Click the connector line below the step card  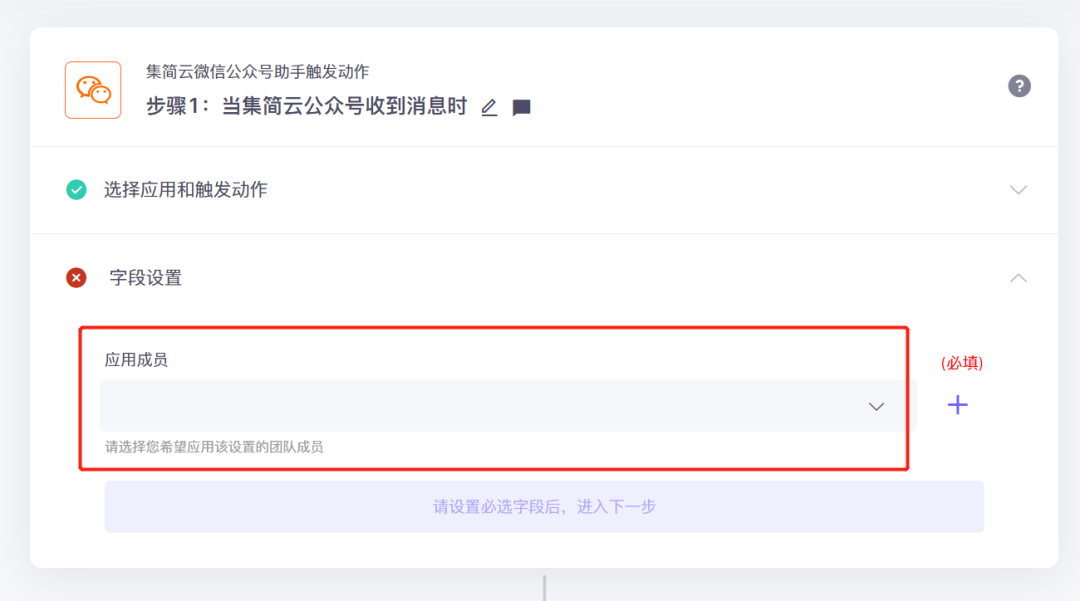(544, 588)
